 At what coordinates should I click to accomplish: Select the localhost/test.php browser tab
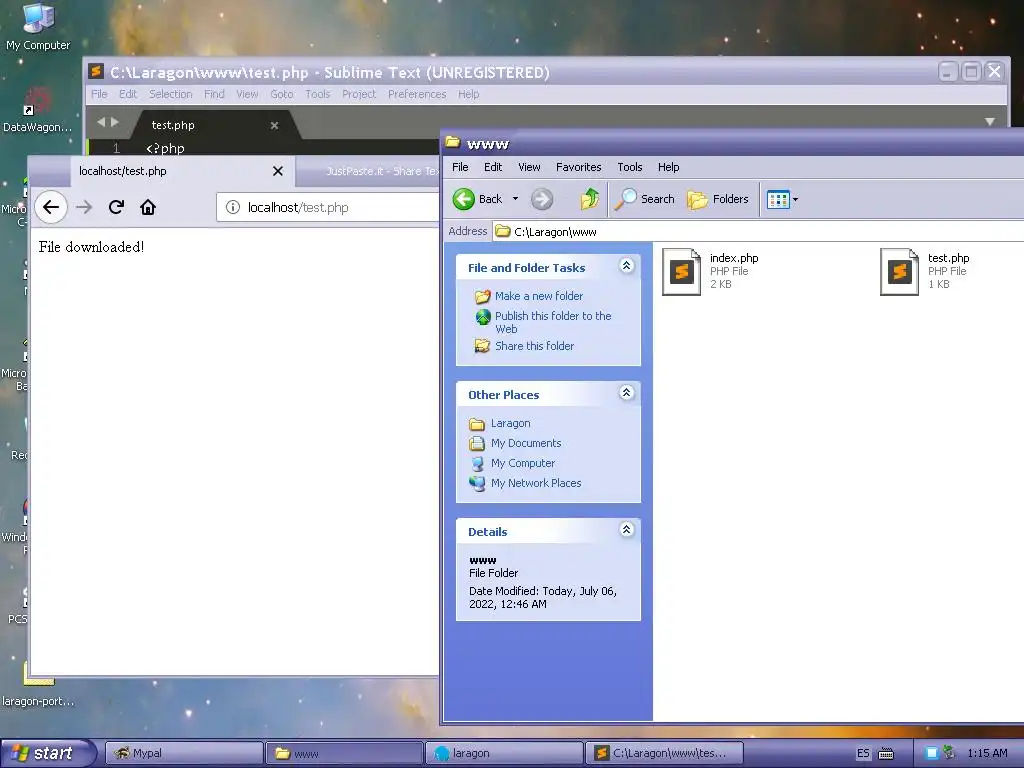[x=182, y=171]
